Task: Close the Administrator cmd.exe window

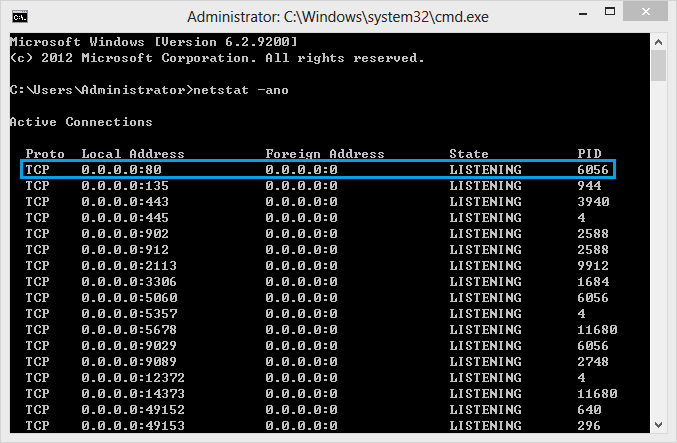Action: [x=645, y=12]
